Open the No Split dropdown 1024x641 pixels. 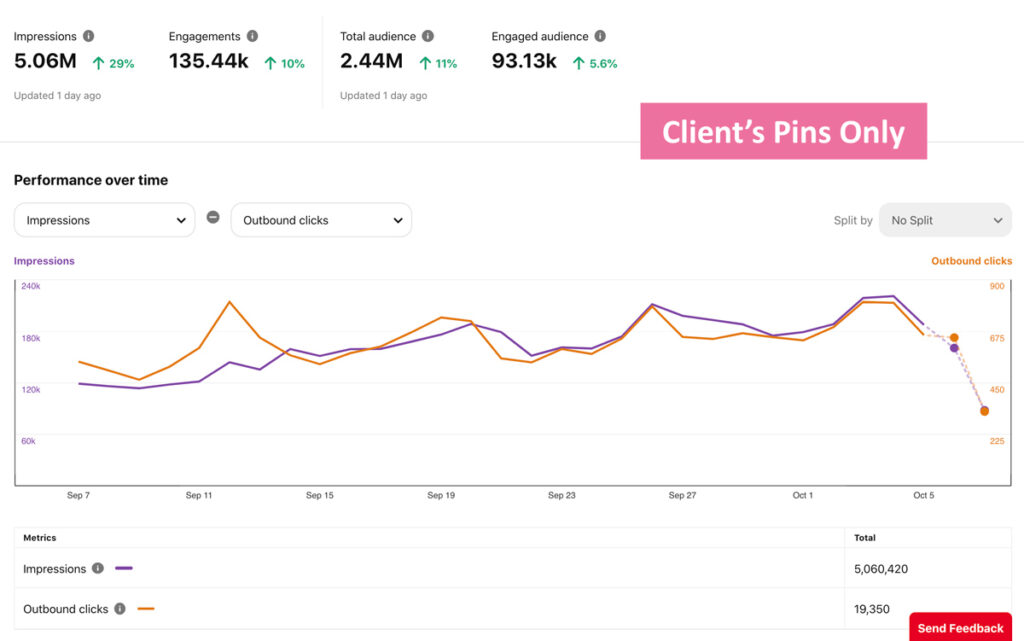(x=945, y=220)
